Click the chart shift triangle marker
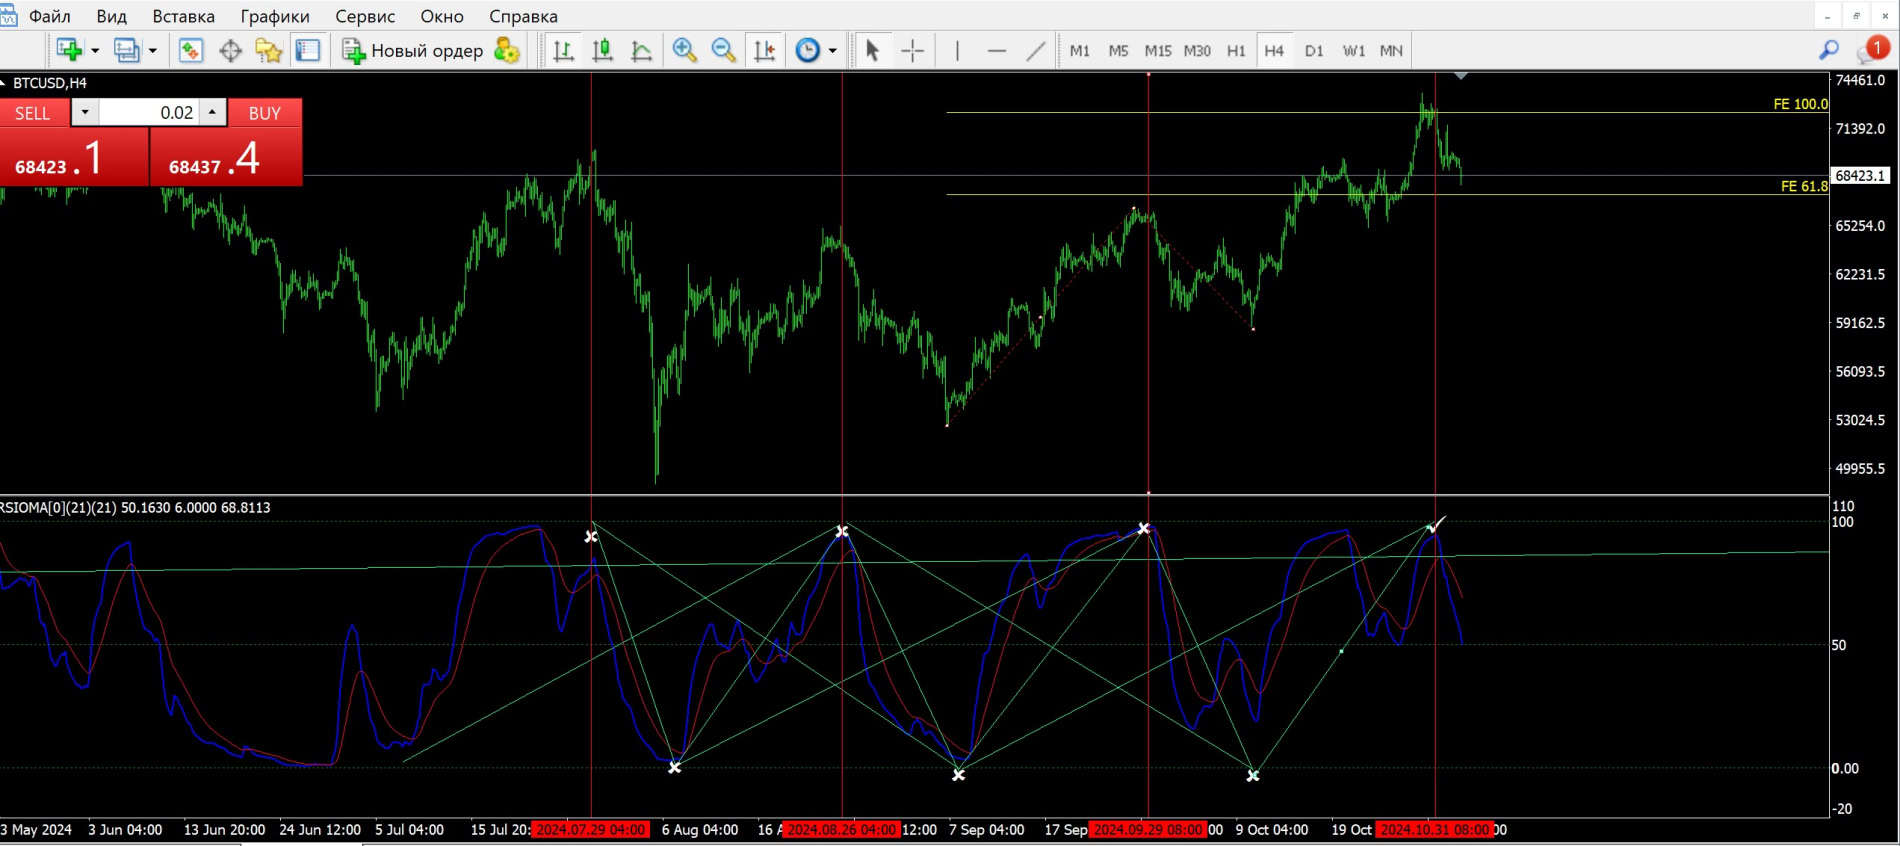Image resolution: width=1900 pixels, height=846 pixels. pyautogui.click(x=1461, y=76)
